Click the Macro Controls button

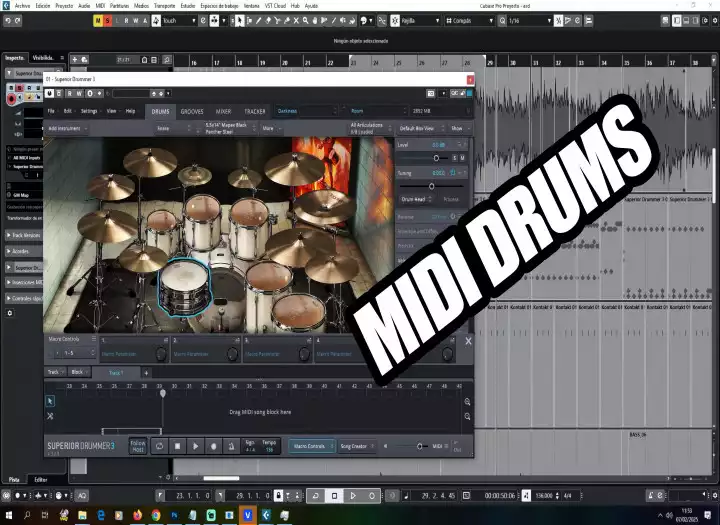312,446
